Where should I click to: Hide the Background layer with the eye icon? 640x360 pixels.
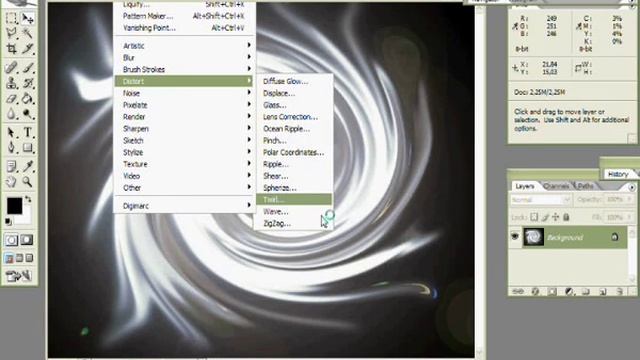(515, 236)
